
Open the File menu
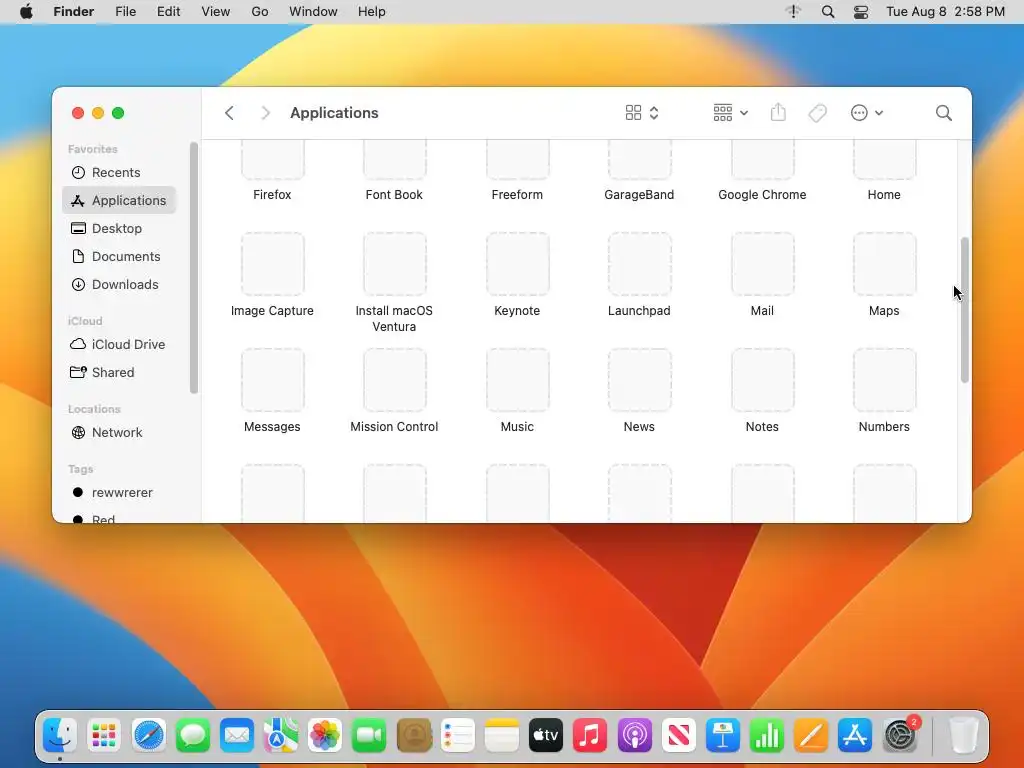coord(125,12)
